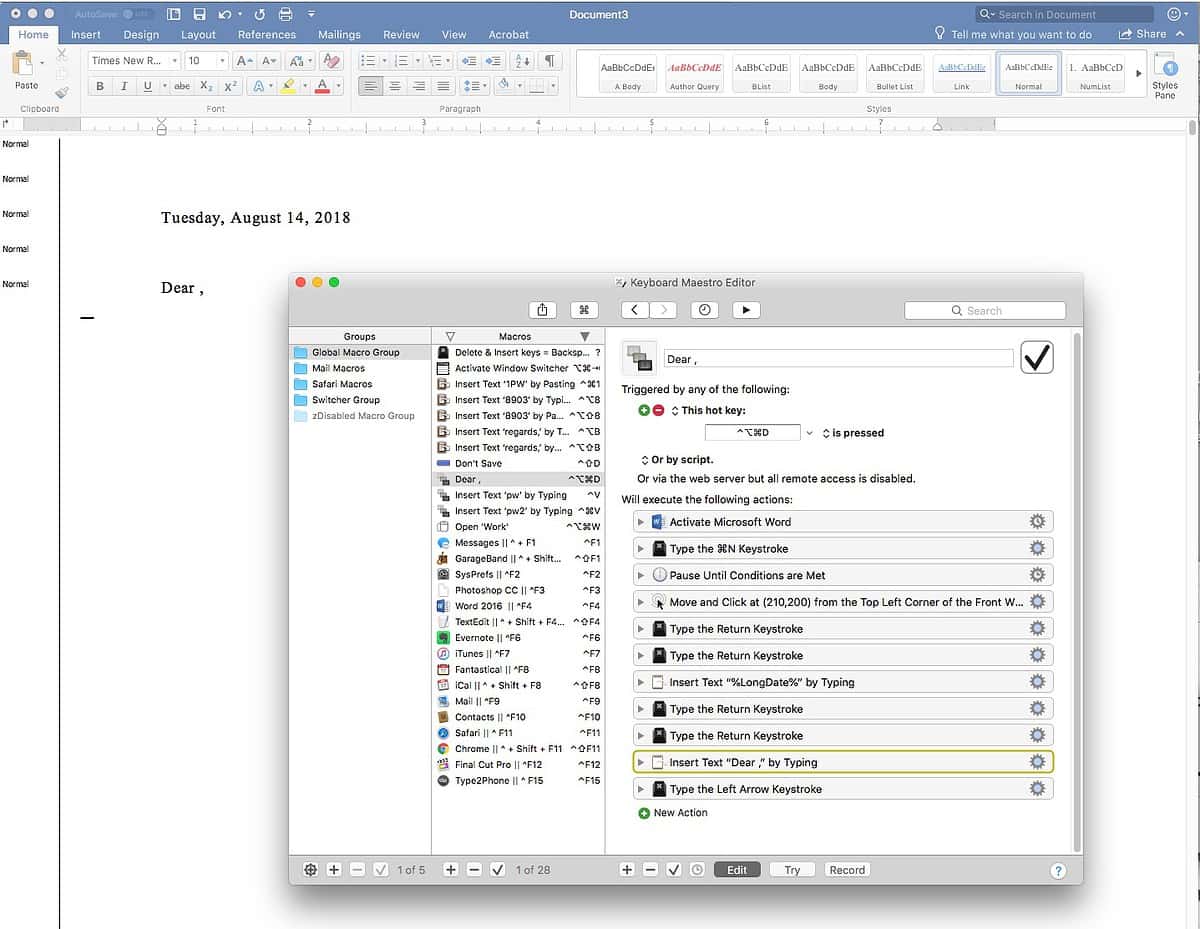Switch to the Mailings tab in Word
The width and height of the screenshot is (1200, 929).
[339, 35]
